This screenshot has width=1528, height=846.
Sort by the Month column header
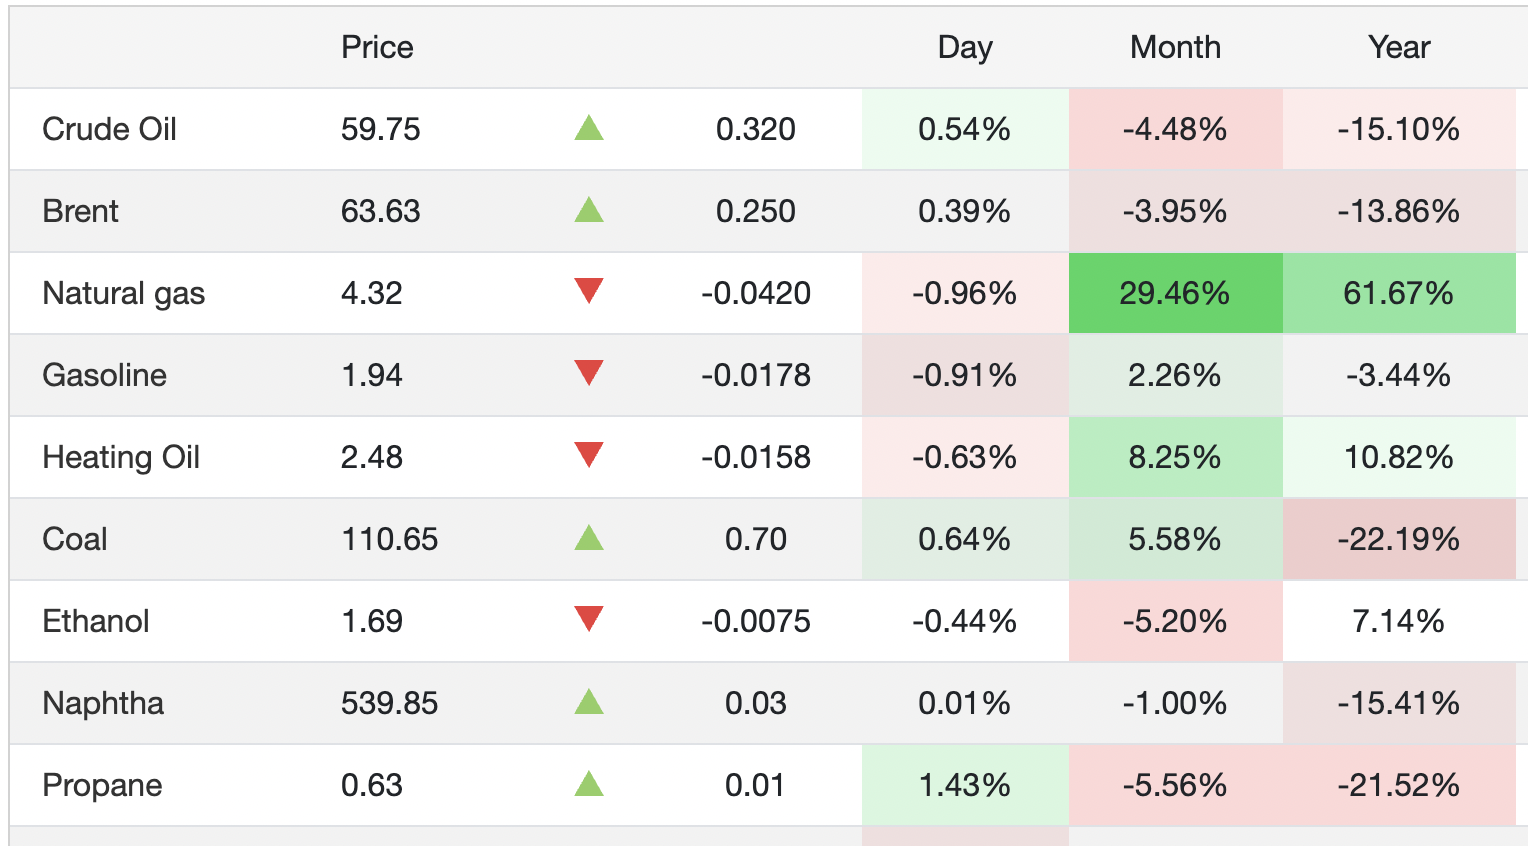tap(1175, 47)
